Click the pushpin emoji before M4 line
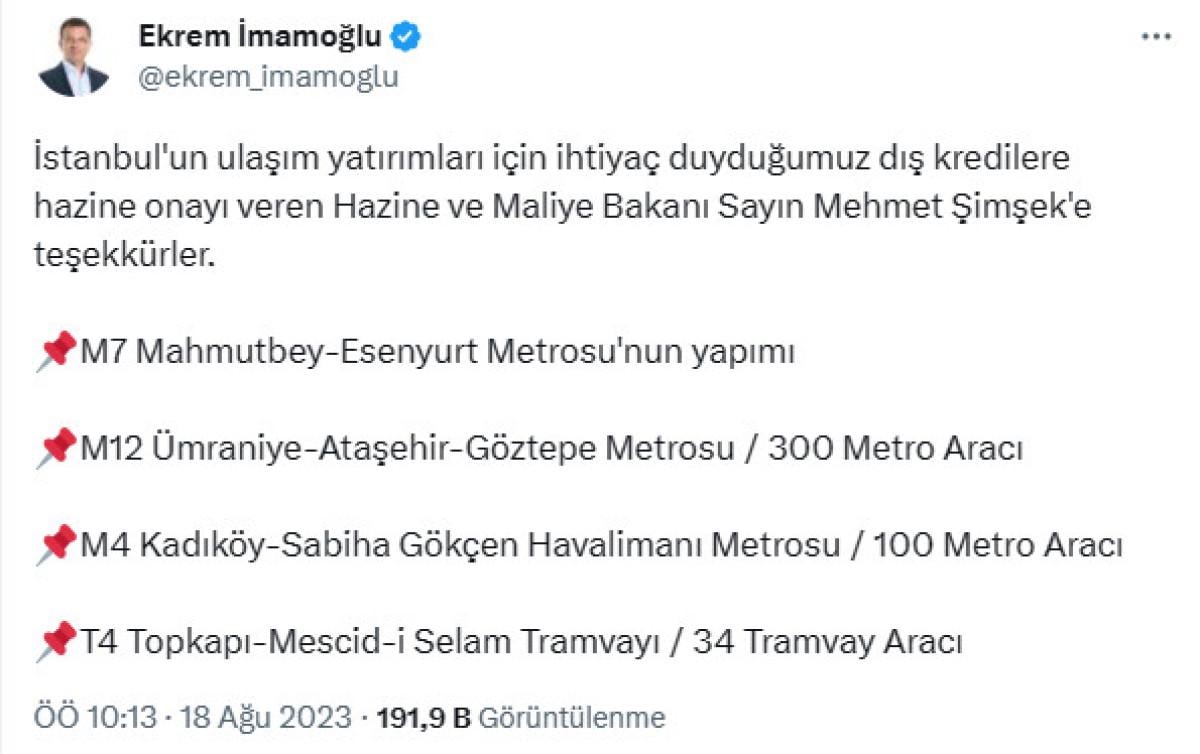 [x=56, y=546]
